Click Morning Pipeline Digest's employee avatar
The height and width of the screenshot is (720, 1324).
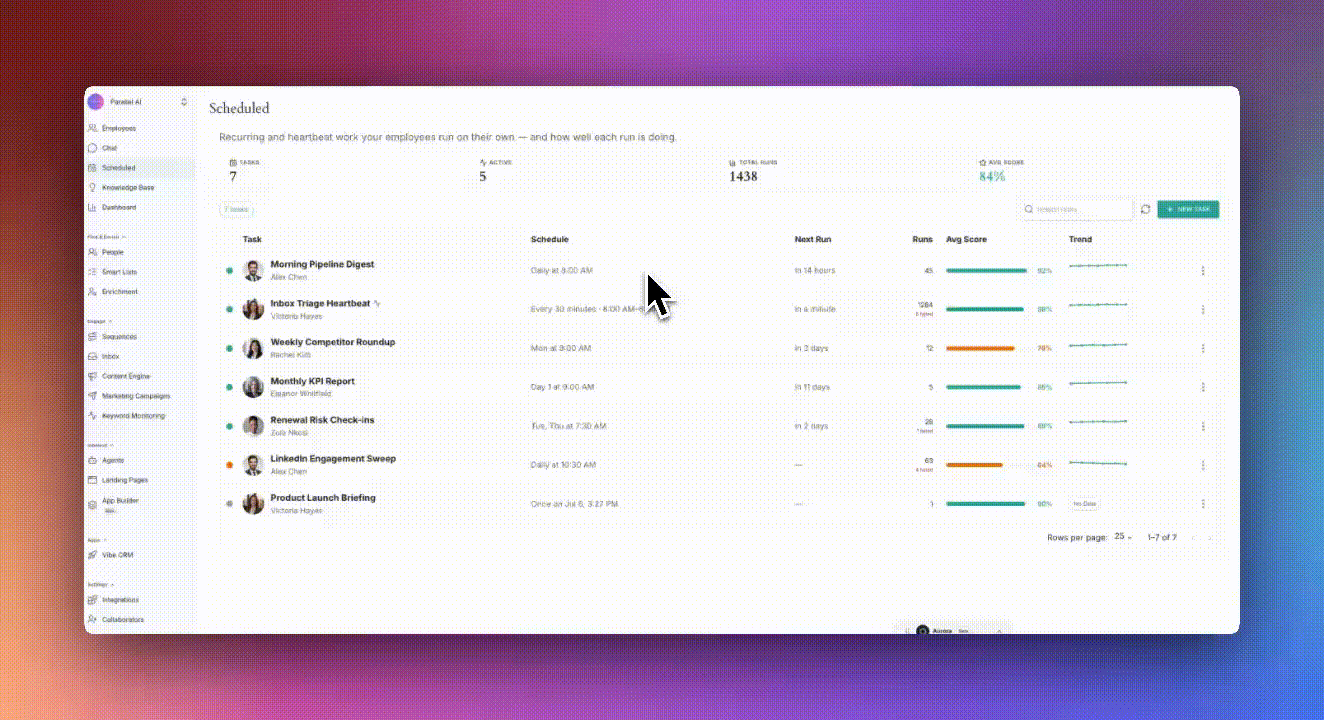coord(253,271)
